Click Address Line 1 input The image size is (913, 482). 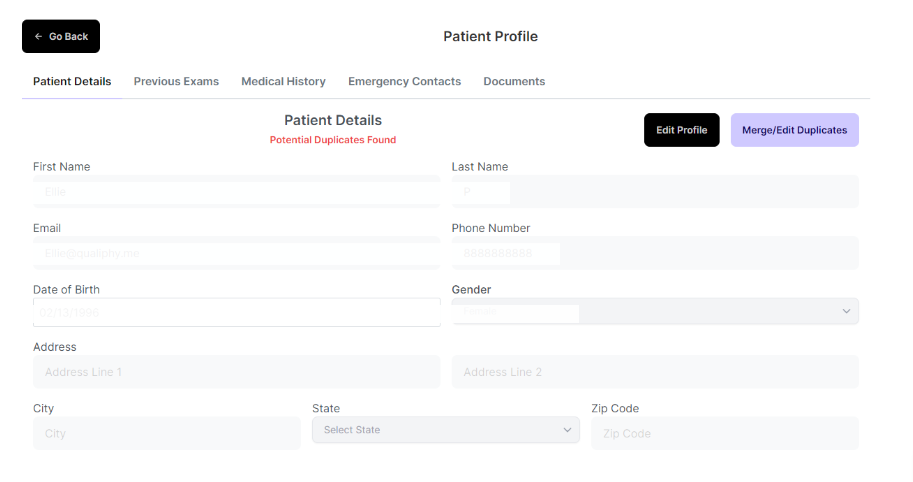pos(236,372)
